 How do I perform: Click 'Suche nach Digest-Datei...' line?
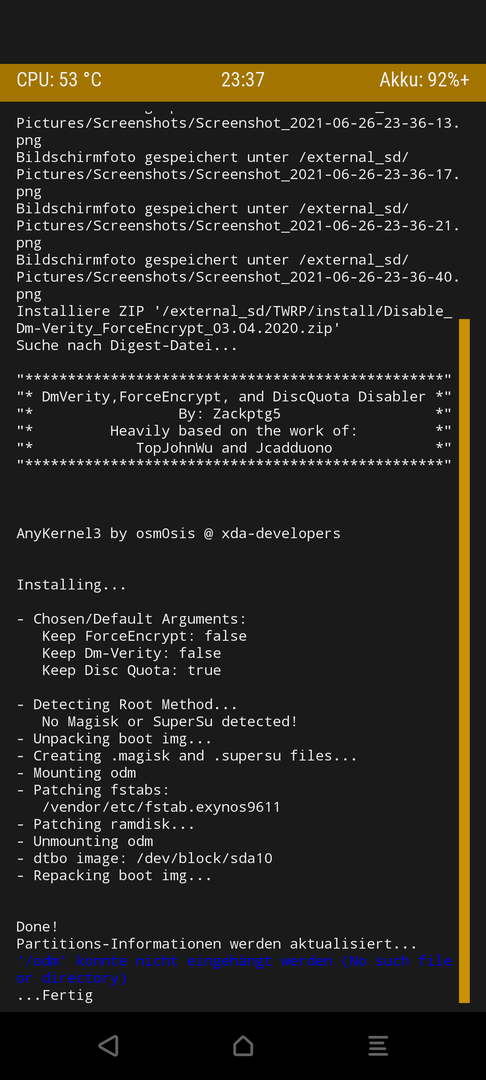[127, 345]
